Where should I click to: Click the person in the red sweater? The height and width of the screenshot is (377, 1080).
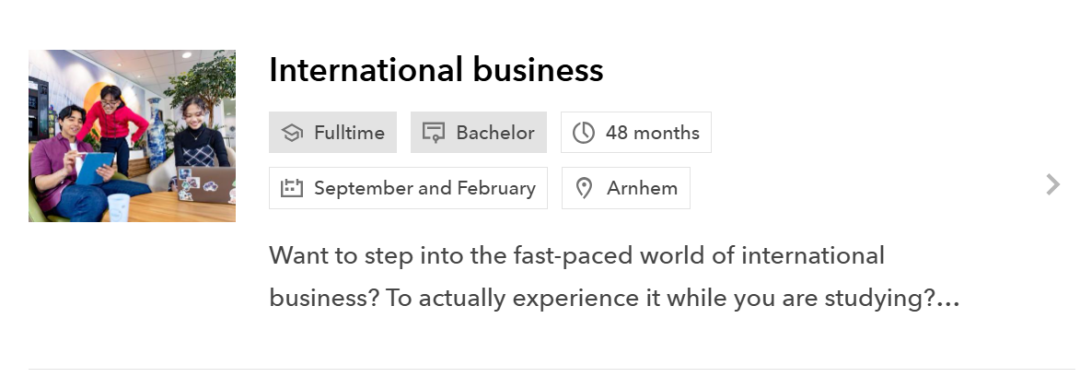pyautogui.click(x=114, y=130)
